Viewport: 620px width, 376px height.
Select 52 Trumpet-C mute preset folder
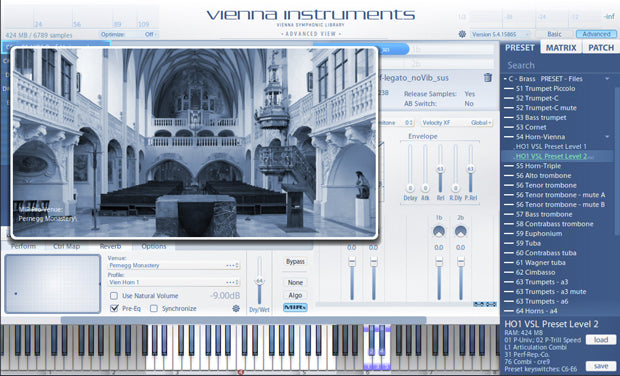click(x=546, y=108)
